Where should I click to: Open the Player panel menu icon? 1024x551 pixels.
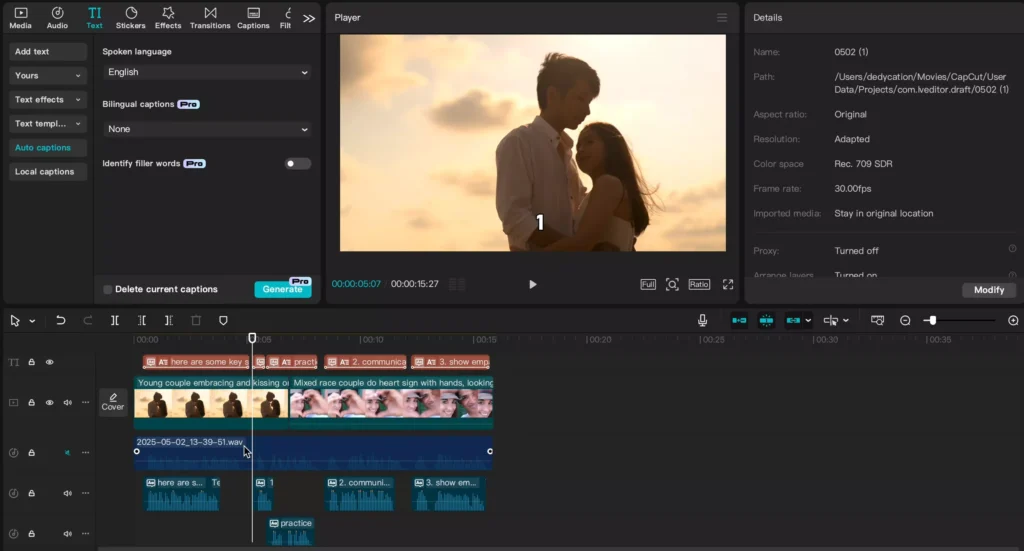click(722, 18)
